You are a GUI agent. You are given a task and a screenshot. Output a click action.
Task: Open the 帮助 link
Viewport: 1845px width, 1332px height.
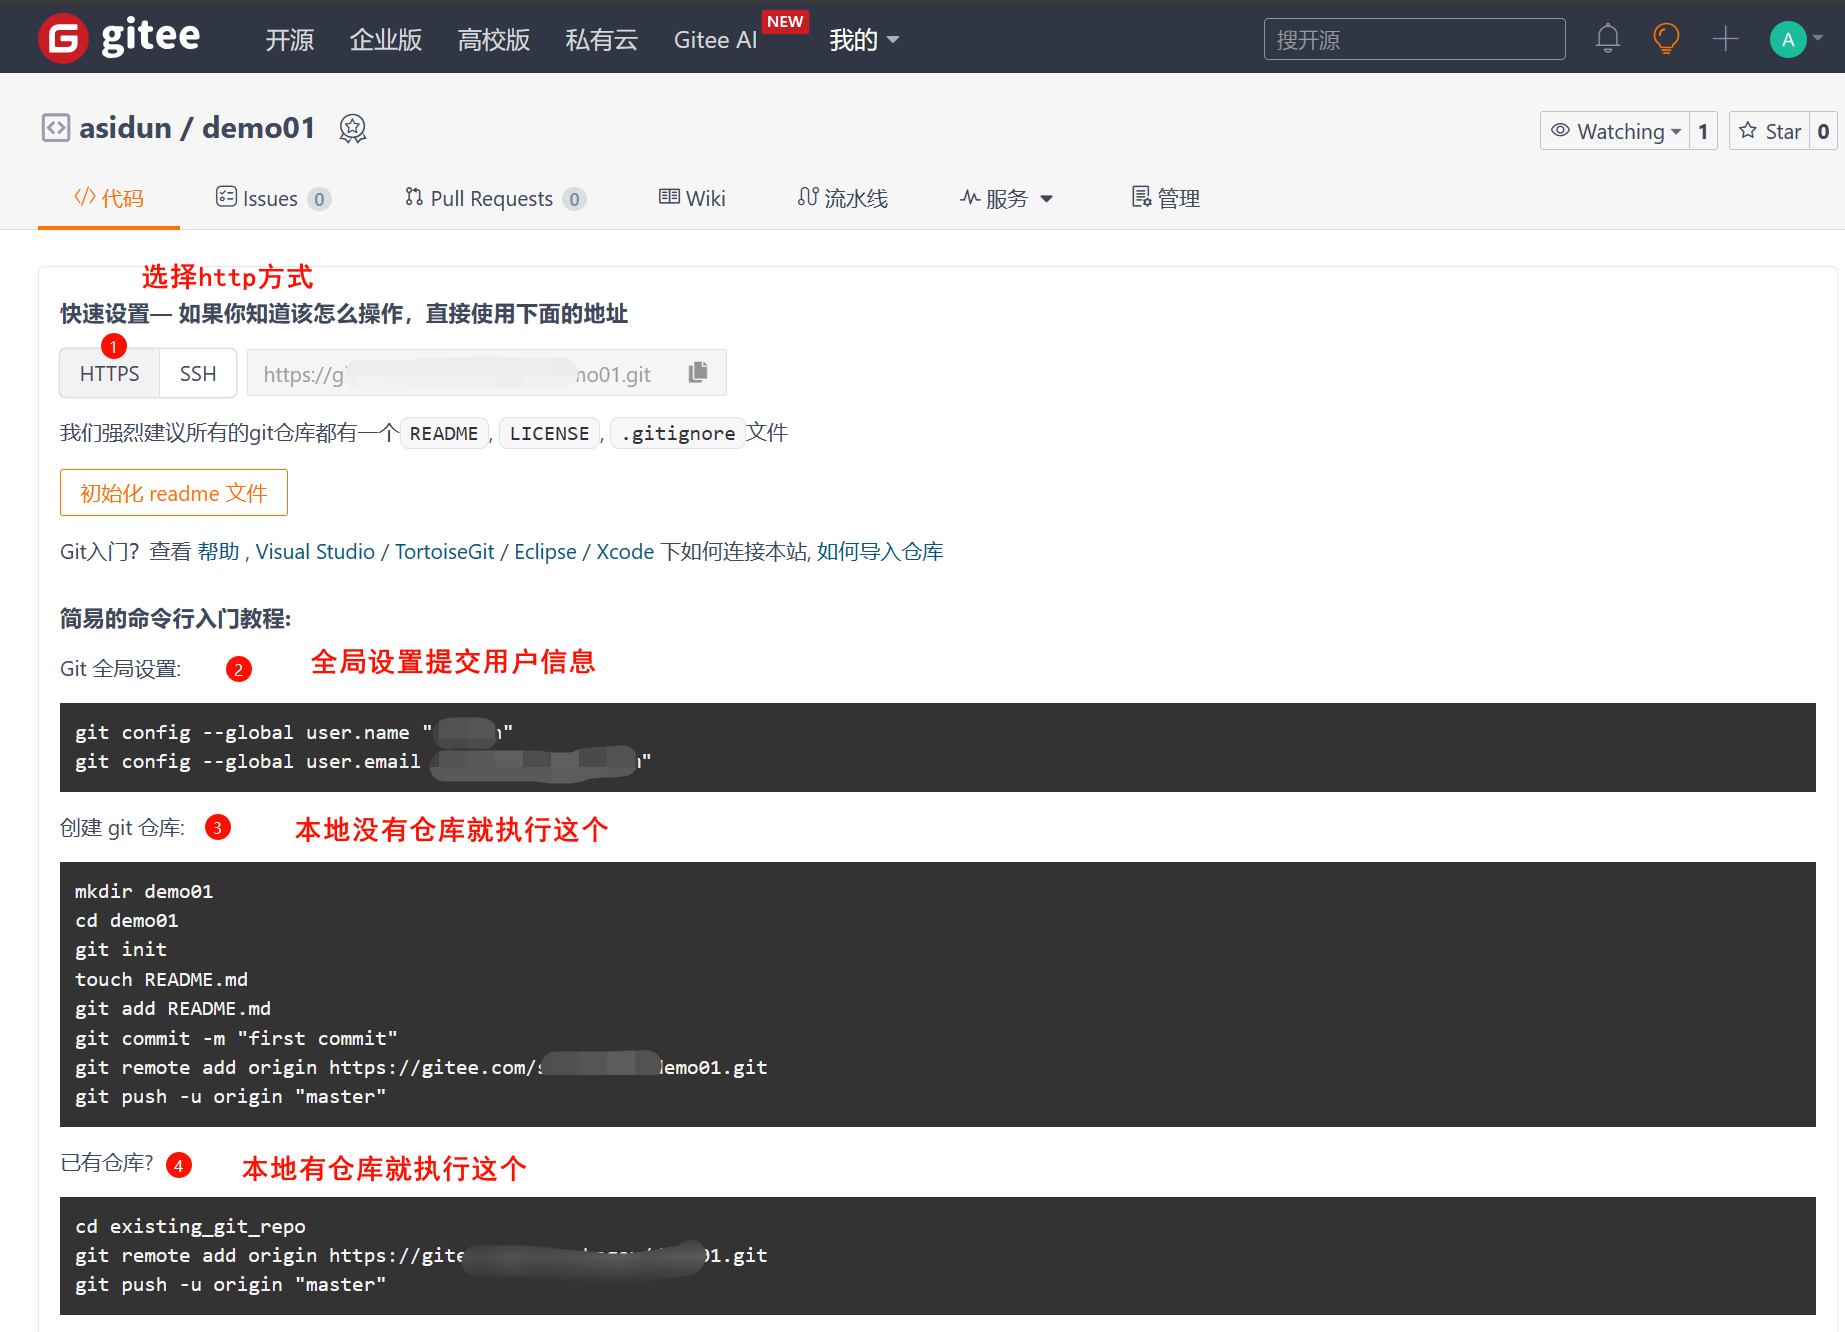click(219, 552)
